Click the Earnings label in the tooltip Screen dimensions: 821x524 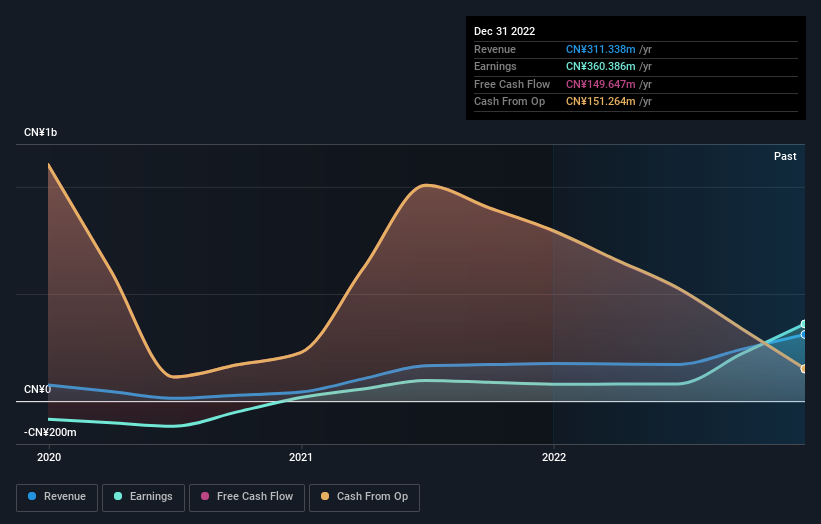point(495,66)
